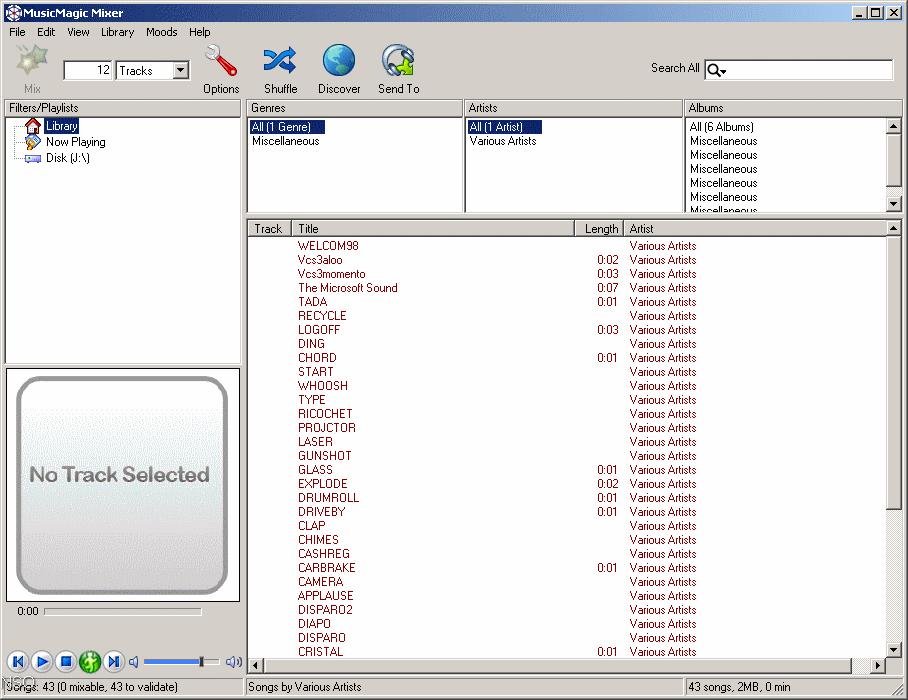The height and width of the screenshot is (700, 908).
Task: Play the selected track
Action: [x=42, y=661]
